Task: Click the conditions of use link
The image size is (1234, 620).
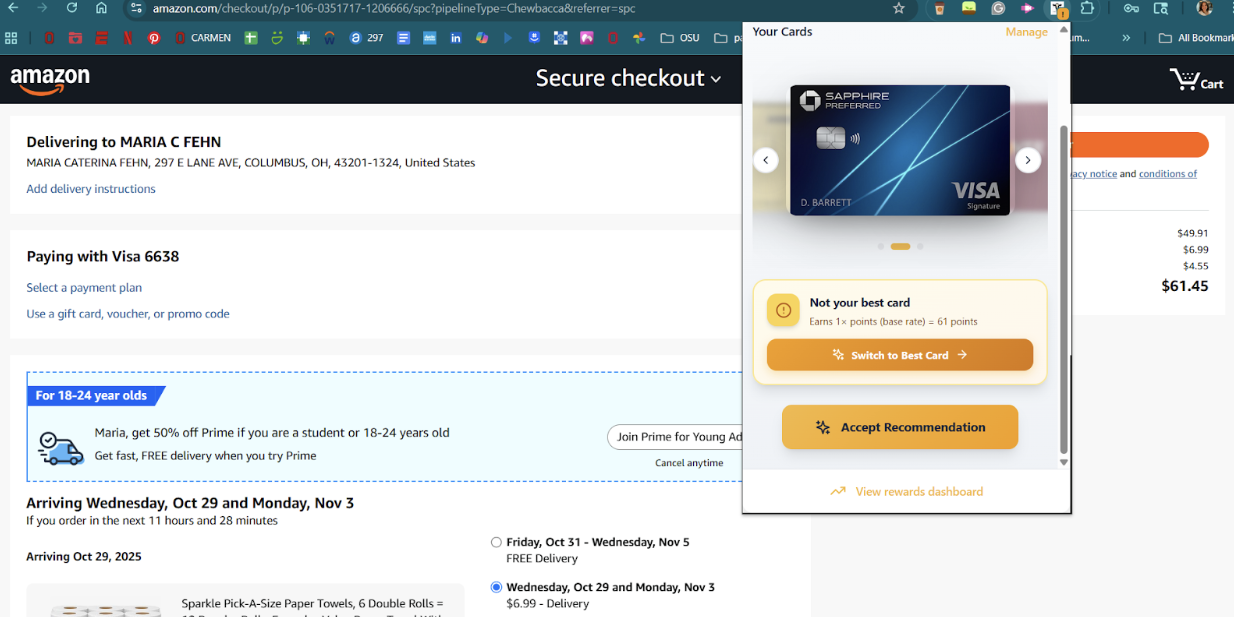Action: tap(1168, 174)
